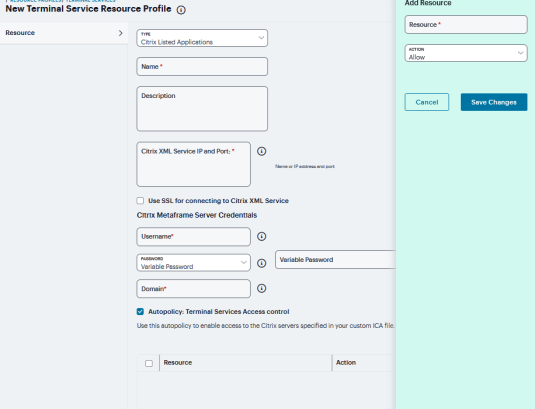535x409 pixels.
Task: Show info for Citrix XML Service field
Action: 261,151
